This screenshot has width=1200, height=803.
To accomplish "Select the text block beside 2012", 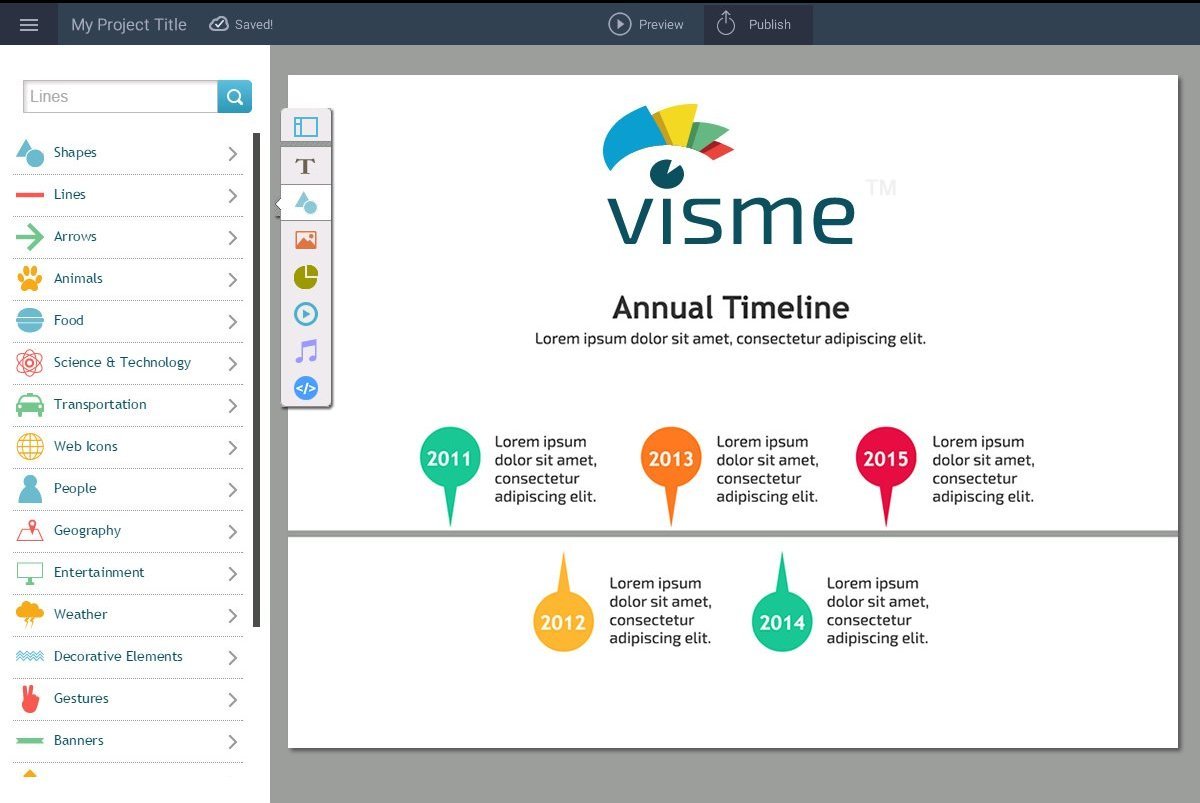I will point(660,611).
